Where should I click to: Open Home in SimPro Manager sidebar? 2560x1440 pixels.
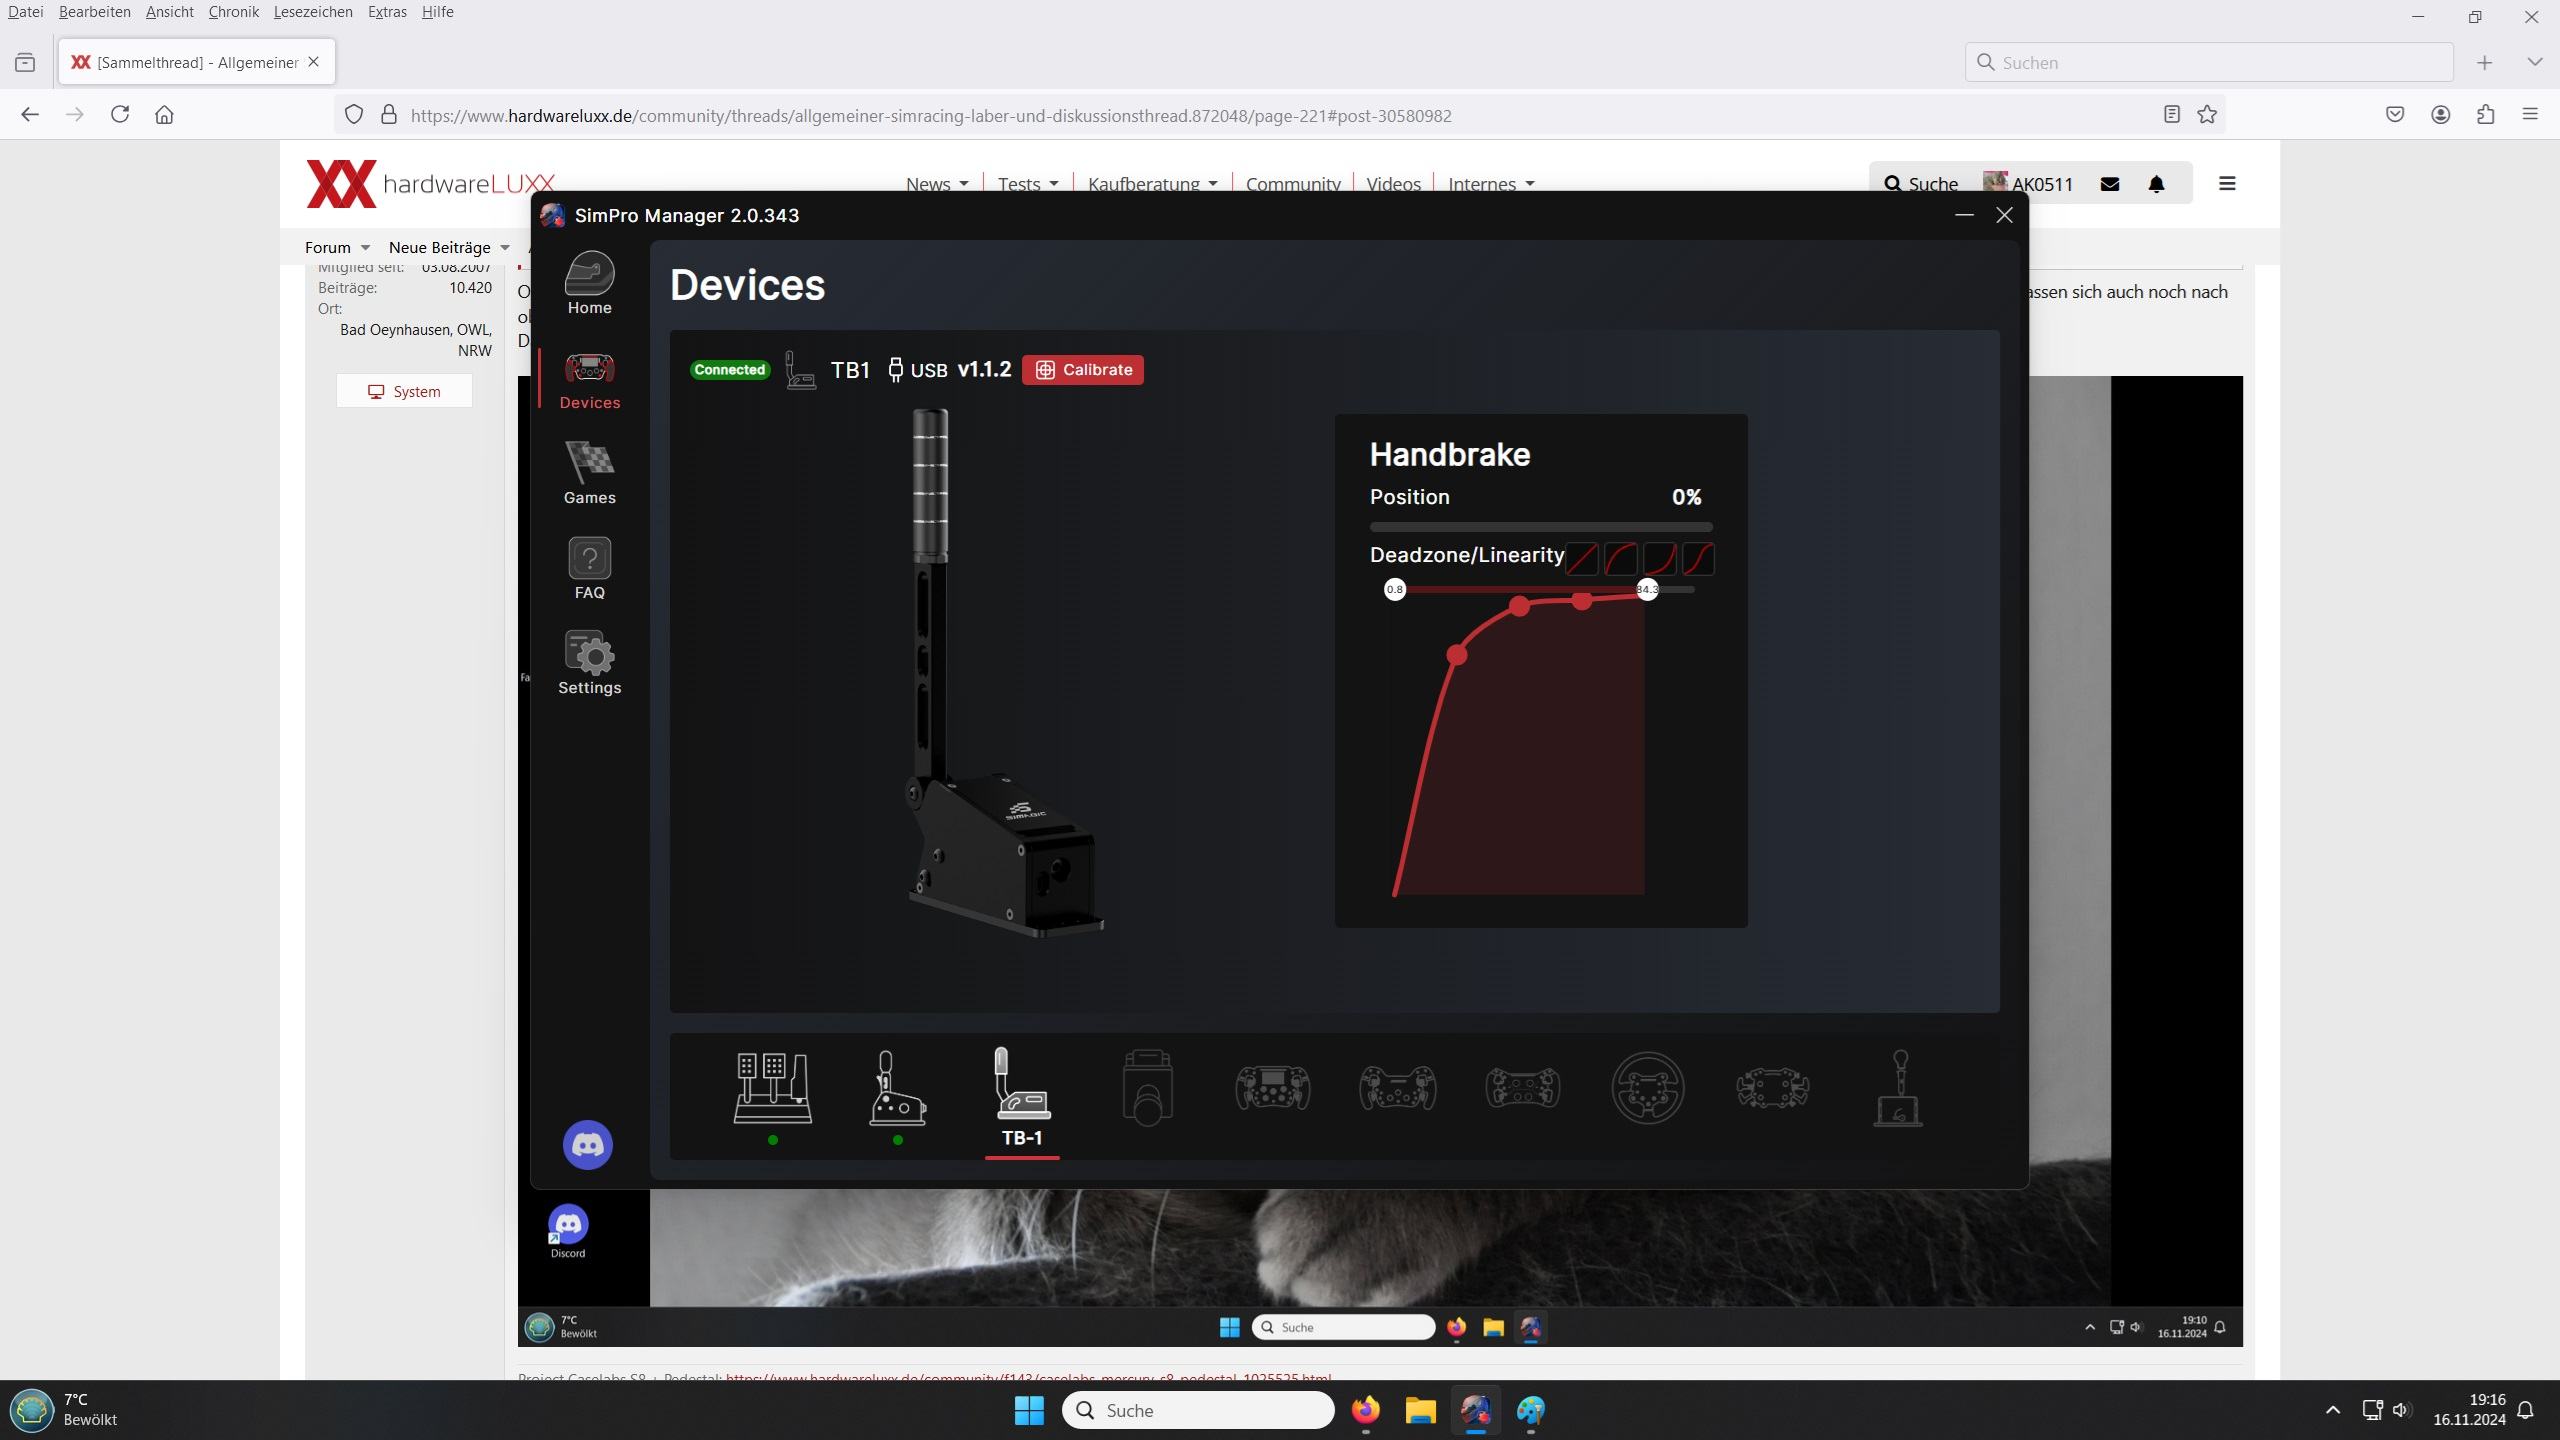tap(589, 283)
